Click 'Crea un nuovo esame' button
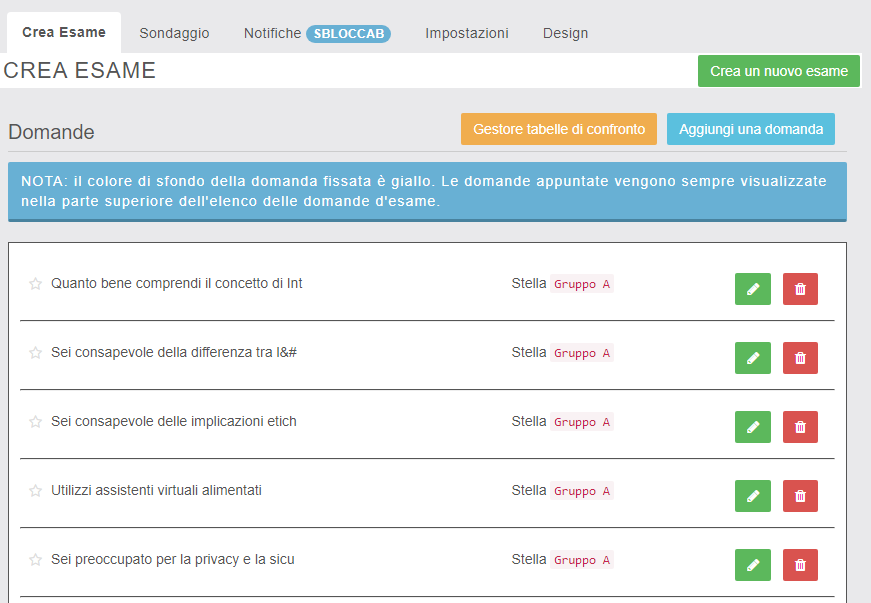This screenshot has height=603, width=871. pos(778,71)
